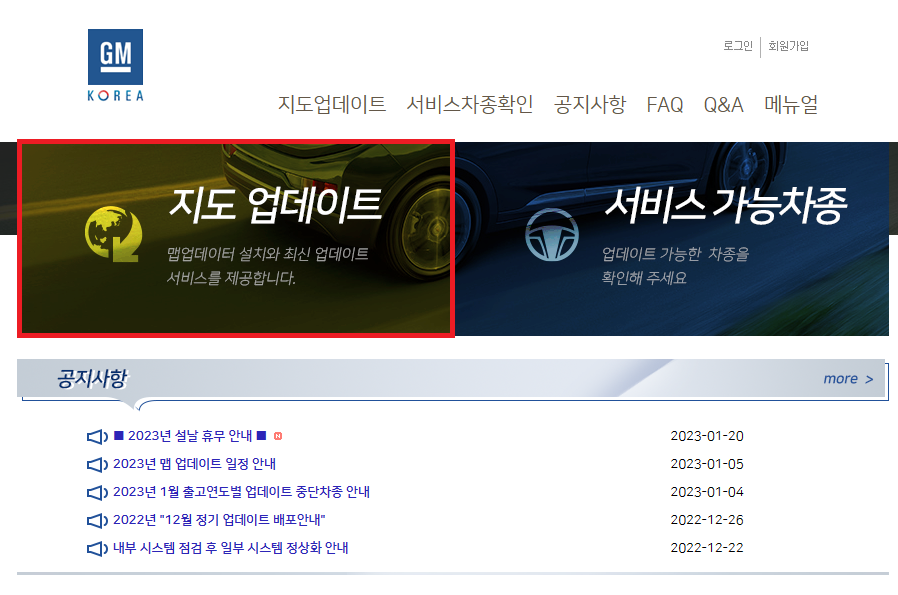Click megaphone icon beside 내부 시스템 점검 notice
This screenshot has width=898, height=595.
[97, 549]
